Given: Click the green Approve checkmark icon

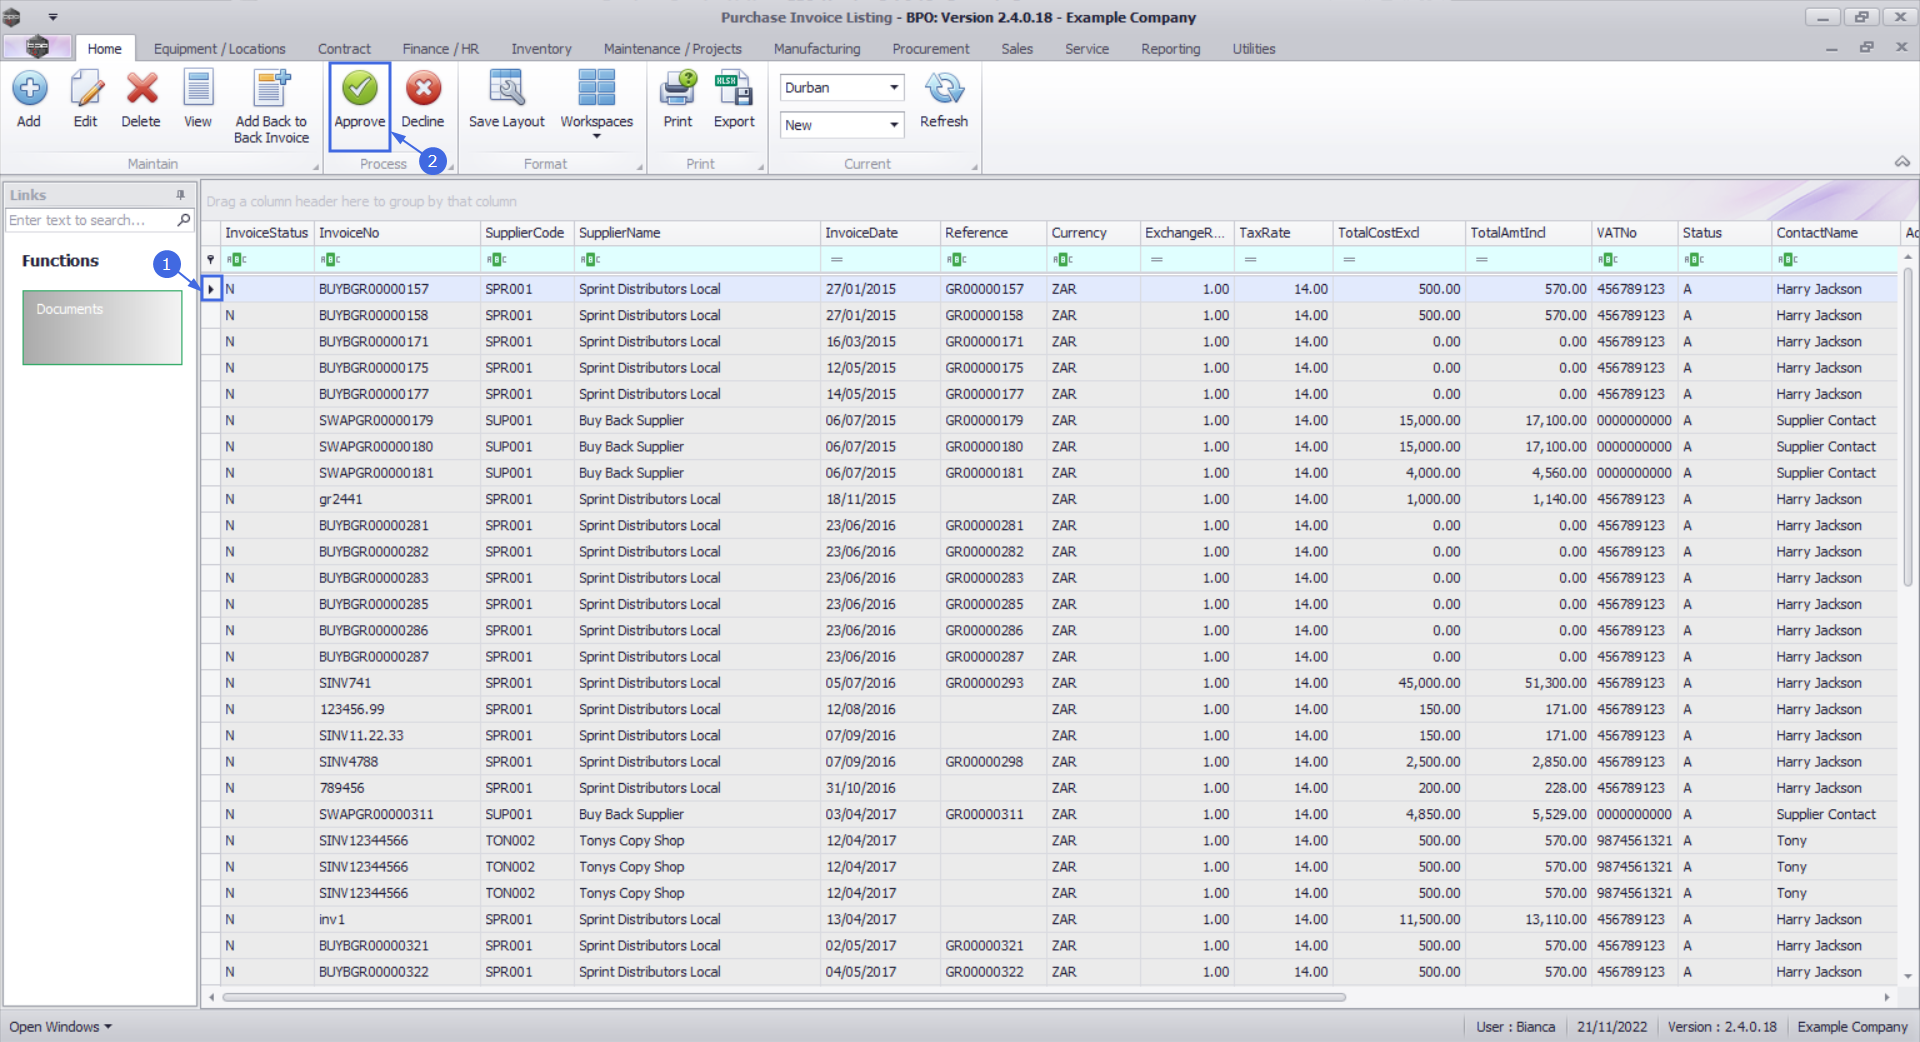Looking at the screenshot, I should pos(360,90).
